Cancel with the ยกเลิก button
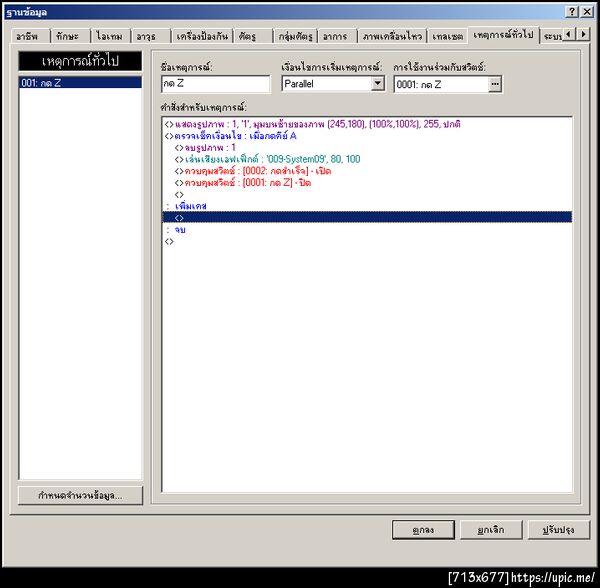 [x=491, y=530]
